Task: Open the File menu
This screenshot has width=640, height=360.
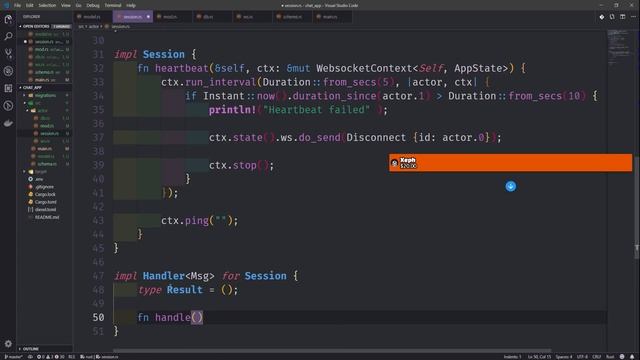Action: tap(17, 5)
